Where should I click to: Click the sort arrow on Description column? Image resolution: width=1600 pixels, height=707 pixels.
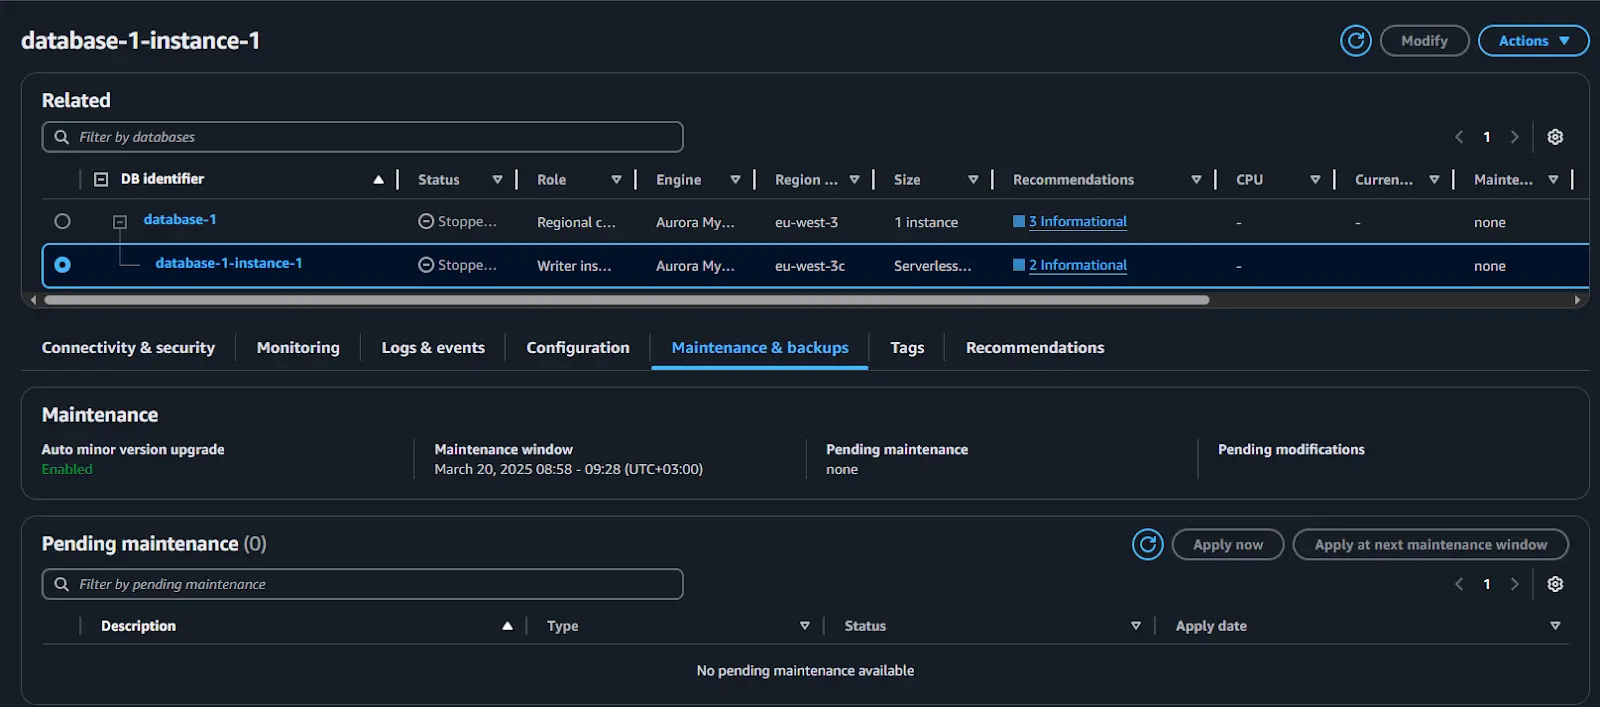tap(507, 626)
